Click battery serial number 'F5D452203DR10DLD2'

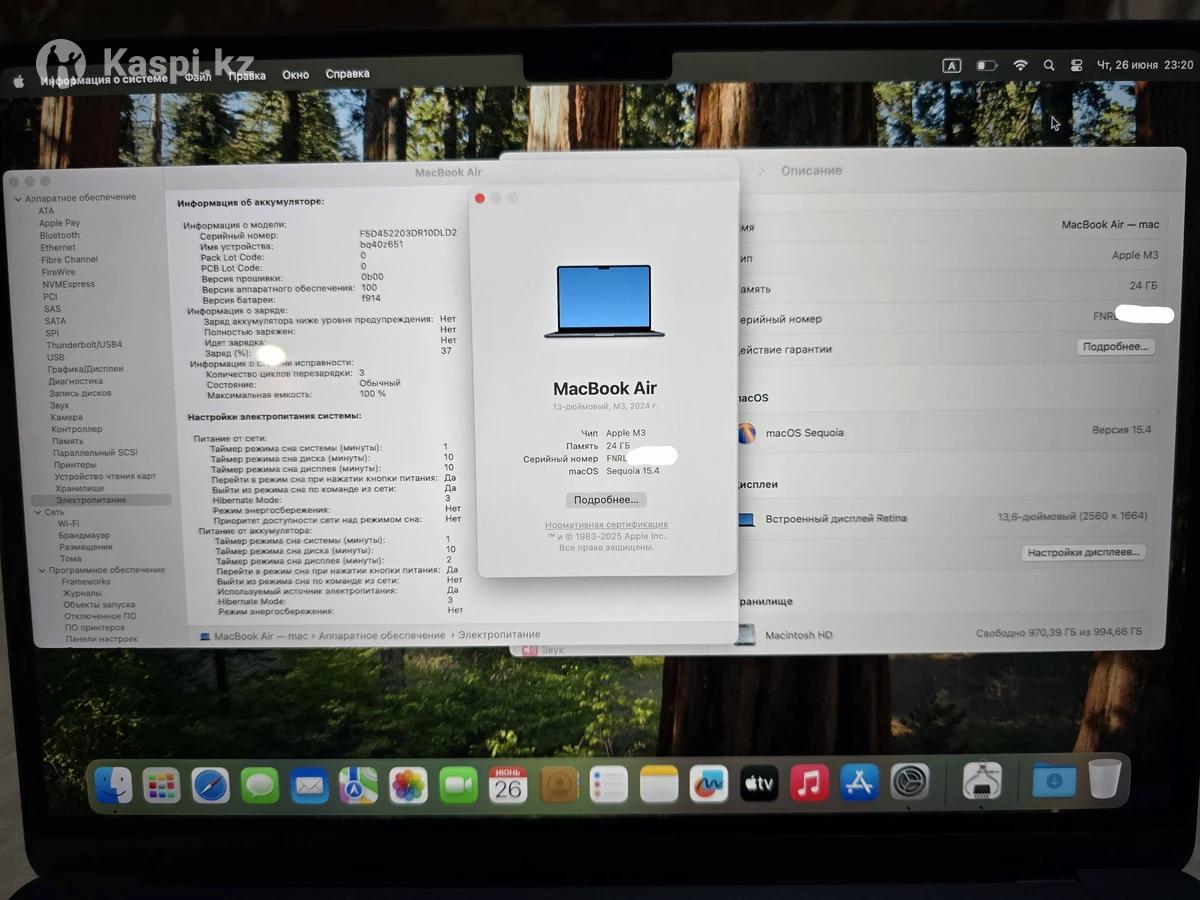coord(408,233)
